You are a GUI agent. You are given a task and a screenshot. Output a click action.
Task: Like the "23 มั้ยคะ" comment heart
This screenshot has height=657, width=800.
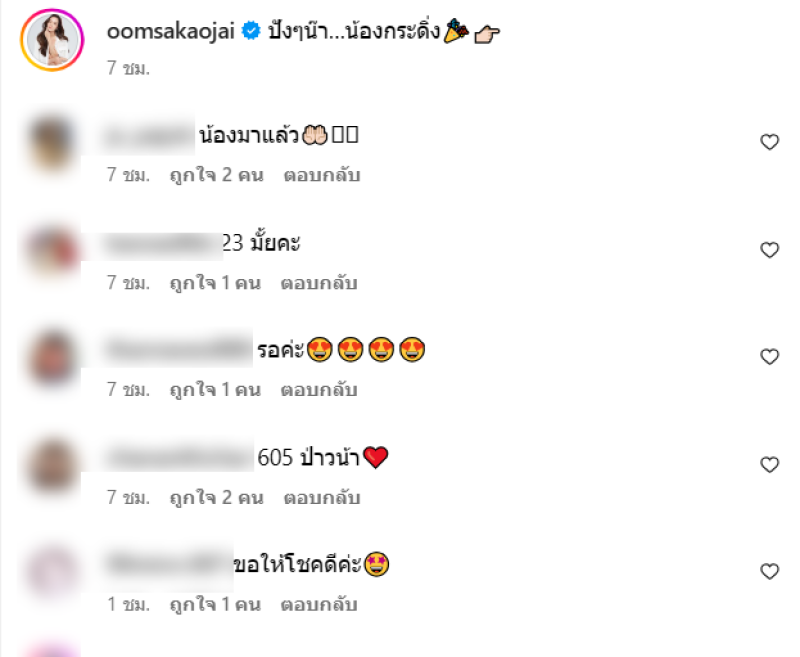769,250
